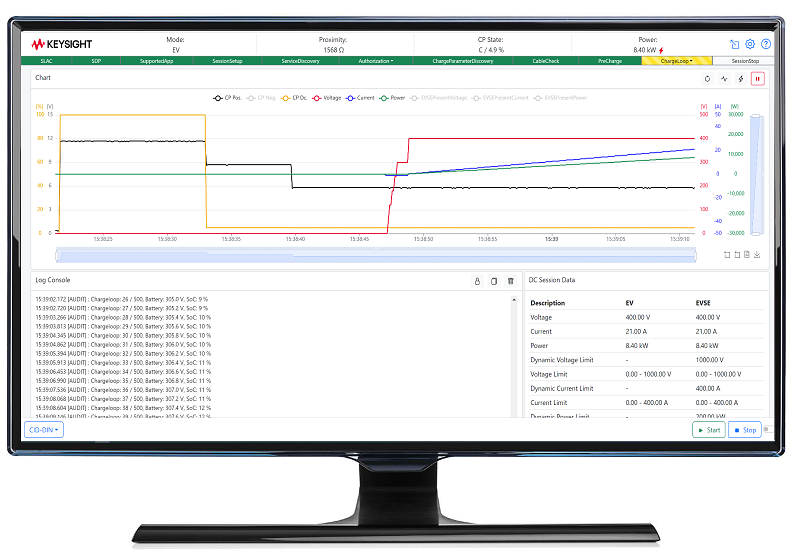The height and width of the screenshot is (554, 800).
Task: Toggle CP Neg. series in chart legend
Action: click(261, 98)
